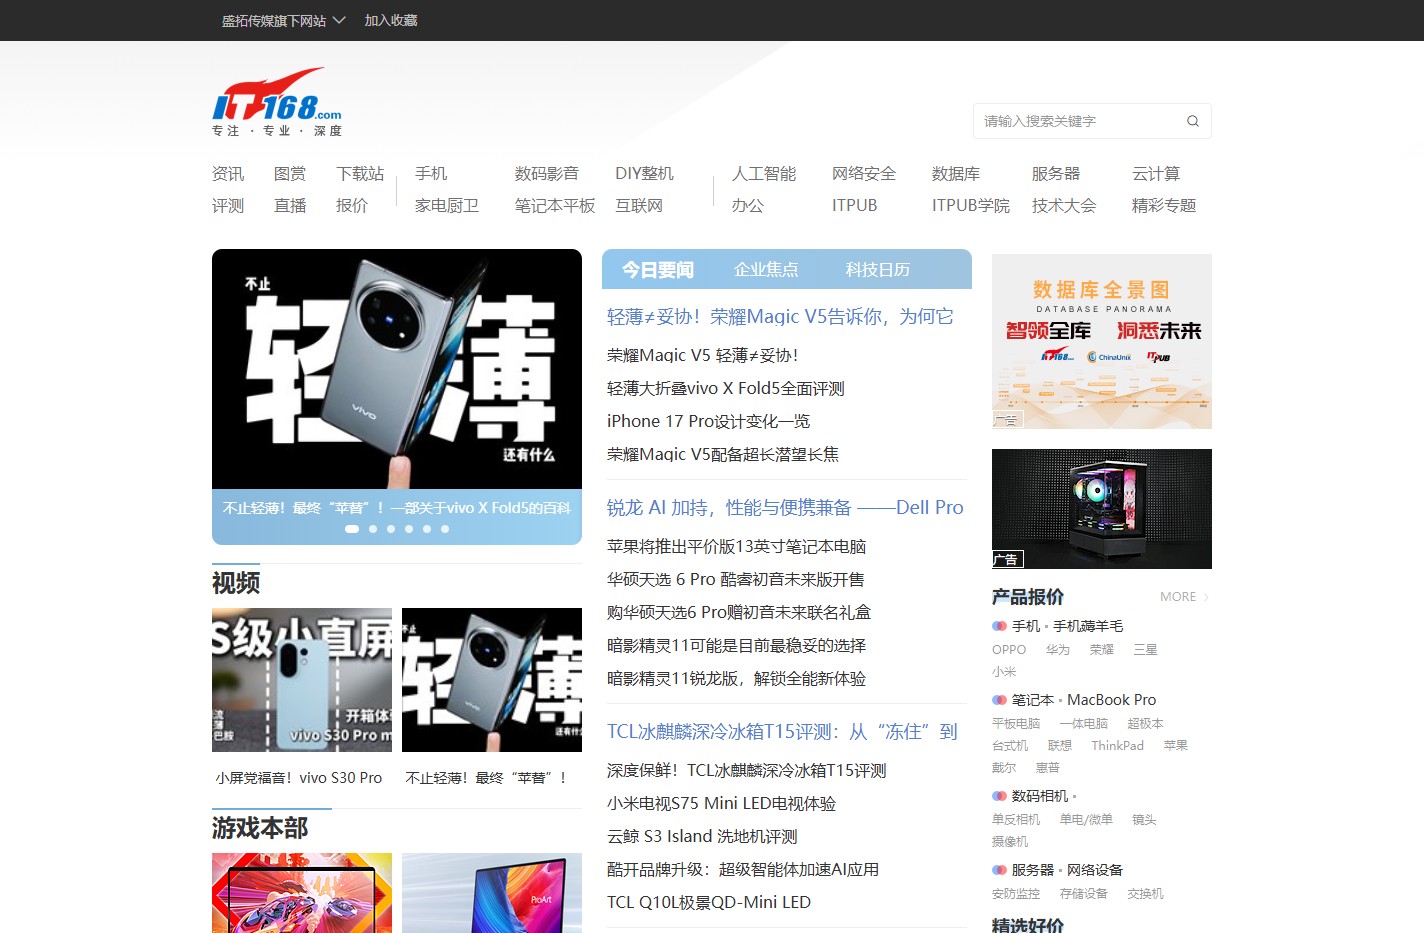Open the MacBook Pro price link
The width and height of the screenshot is (1424, 933).
pos(1111,700)
